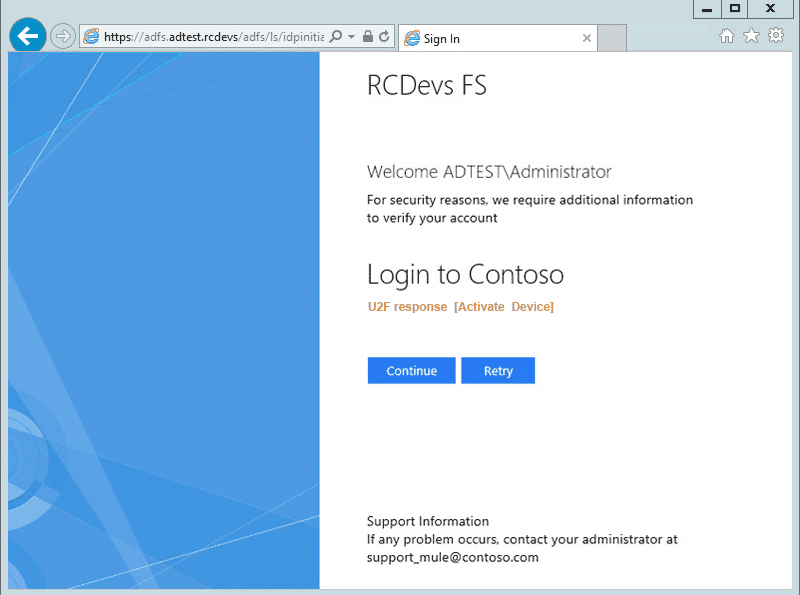
Task: Open the Favorites star panel
Action: point(751,35)
